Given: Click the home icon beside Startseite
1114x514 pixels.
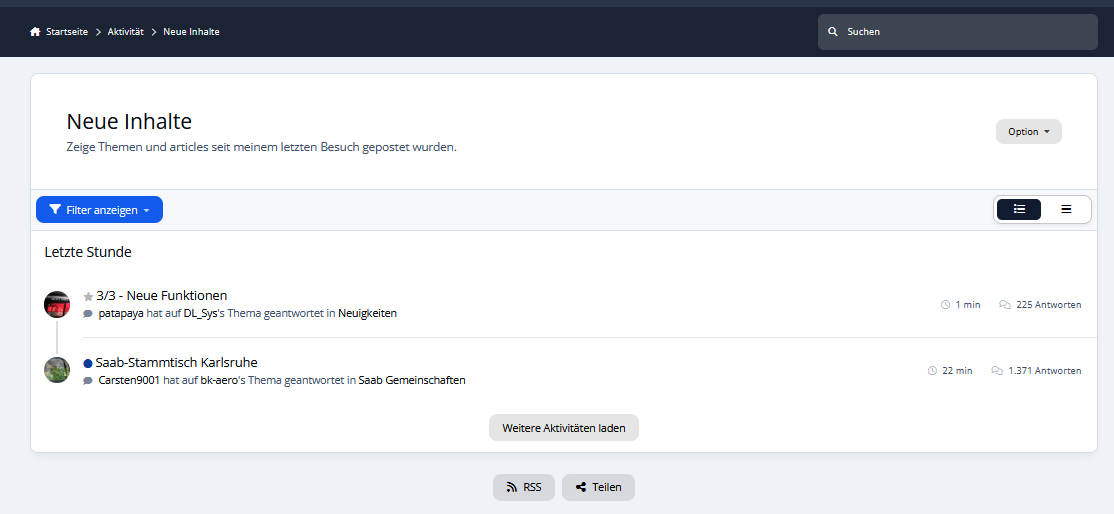Looking at the screenshot, I should [x=35, y=32].
